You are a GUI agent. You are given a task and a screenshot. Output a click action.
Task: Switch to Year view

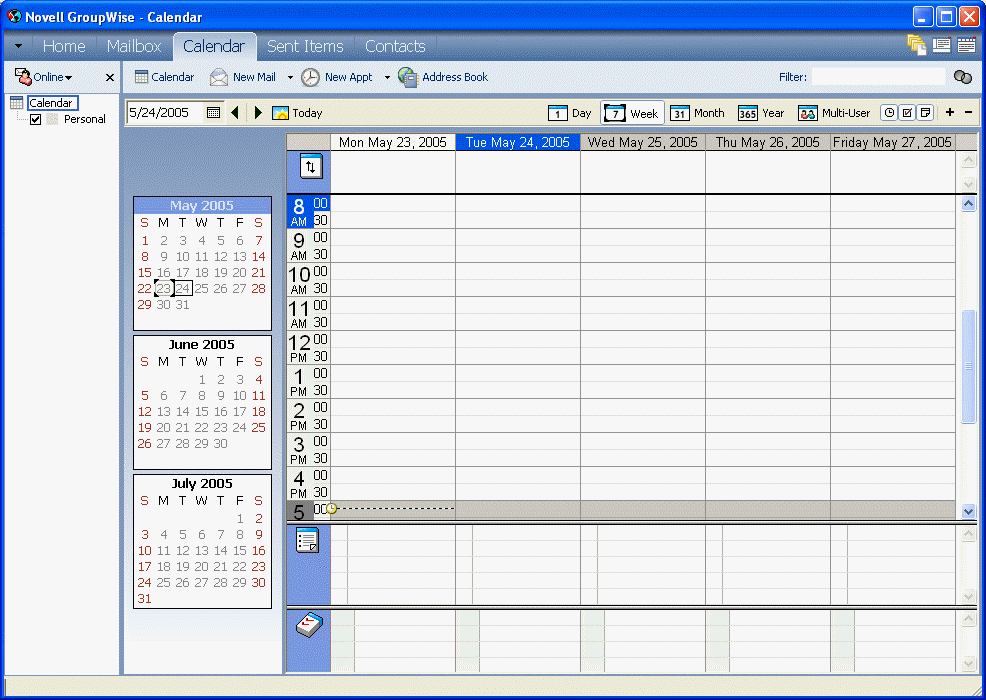tap(761, 113)
